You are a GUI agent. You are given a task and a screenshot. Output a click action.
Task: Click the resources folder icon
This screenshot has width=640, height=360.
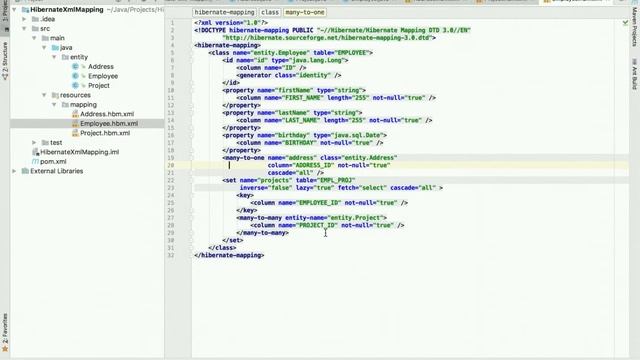coord(55,95)
